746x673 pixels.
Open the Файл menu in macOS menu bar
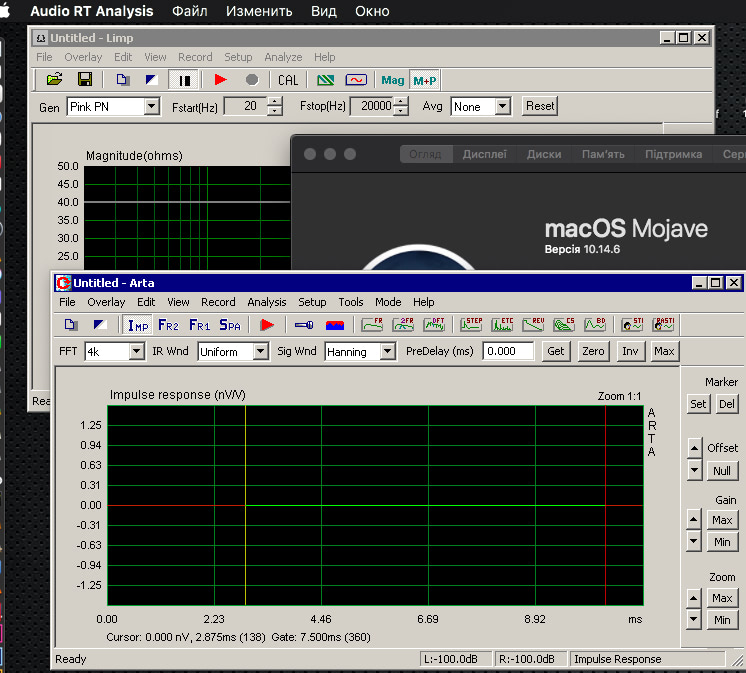190,12
